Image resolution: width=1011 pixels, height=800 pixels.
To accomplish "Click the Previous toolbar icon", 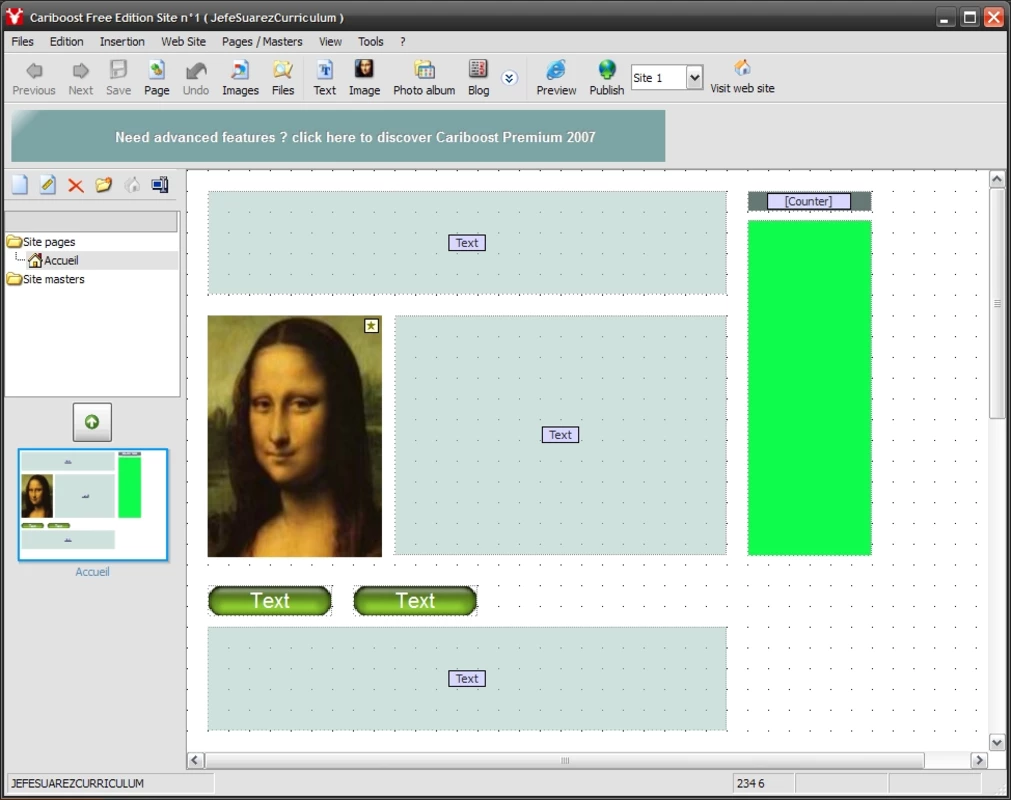I will pyautogui.click(x=34, y=77).
